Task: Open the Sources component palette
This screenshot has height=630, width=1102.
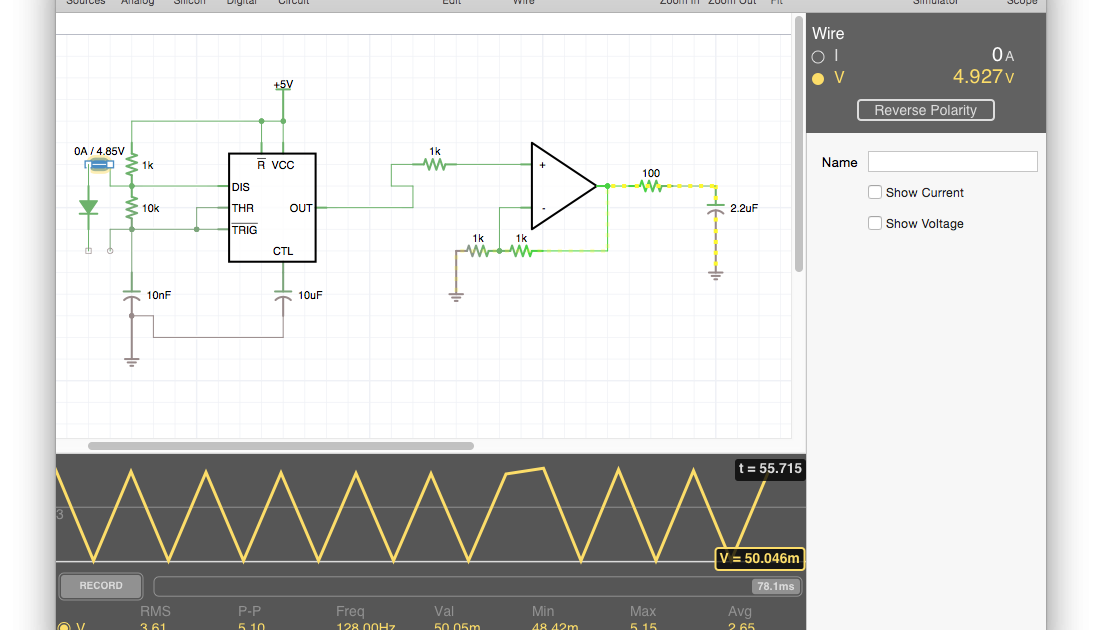Action: [x=85, y=3]
